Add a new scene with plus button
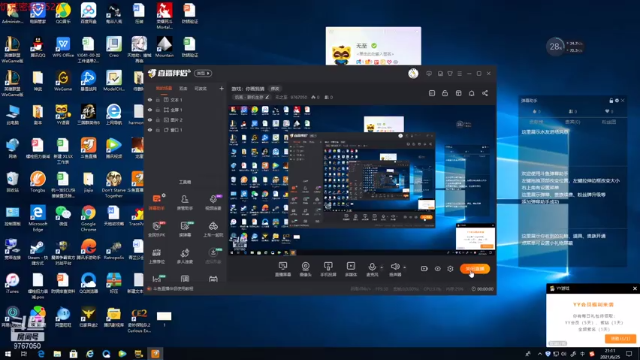Viewport: 640px width, 360px height. [x=221, y=88]
